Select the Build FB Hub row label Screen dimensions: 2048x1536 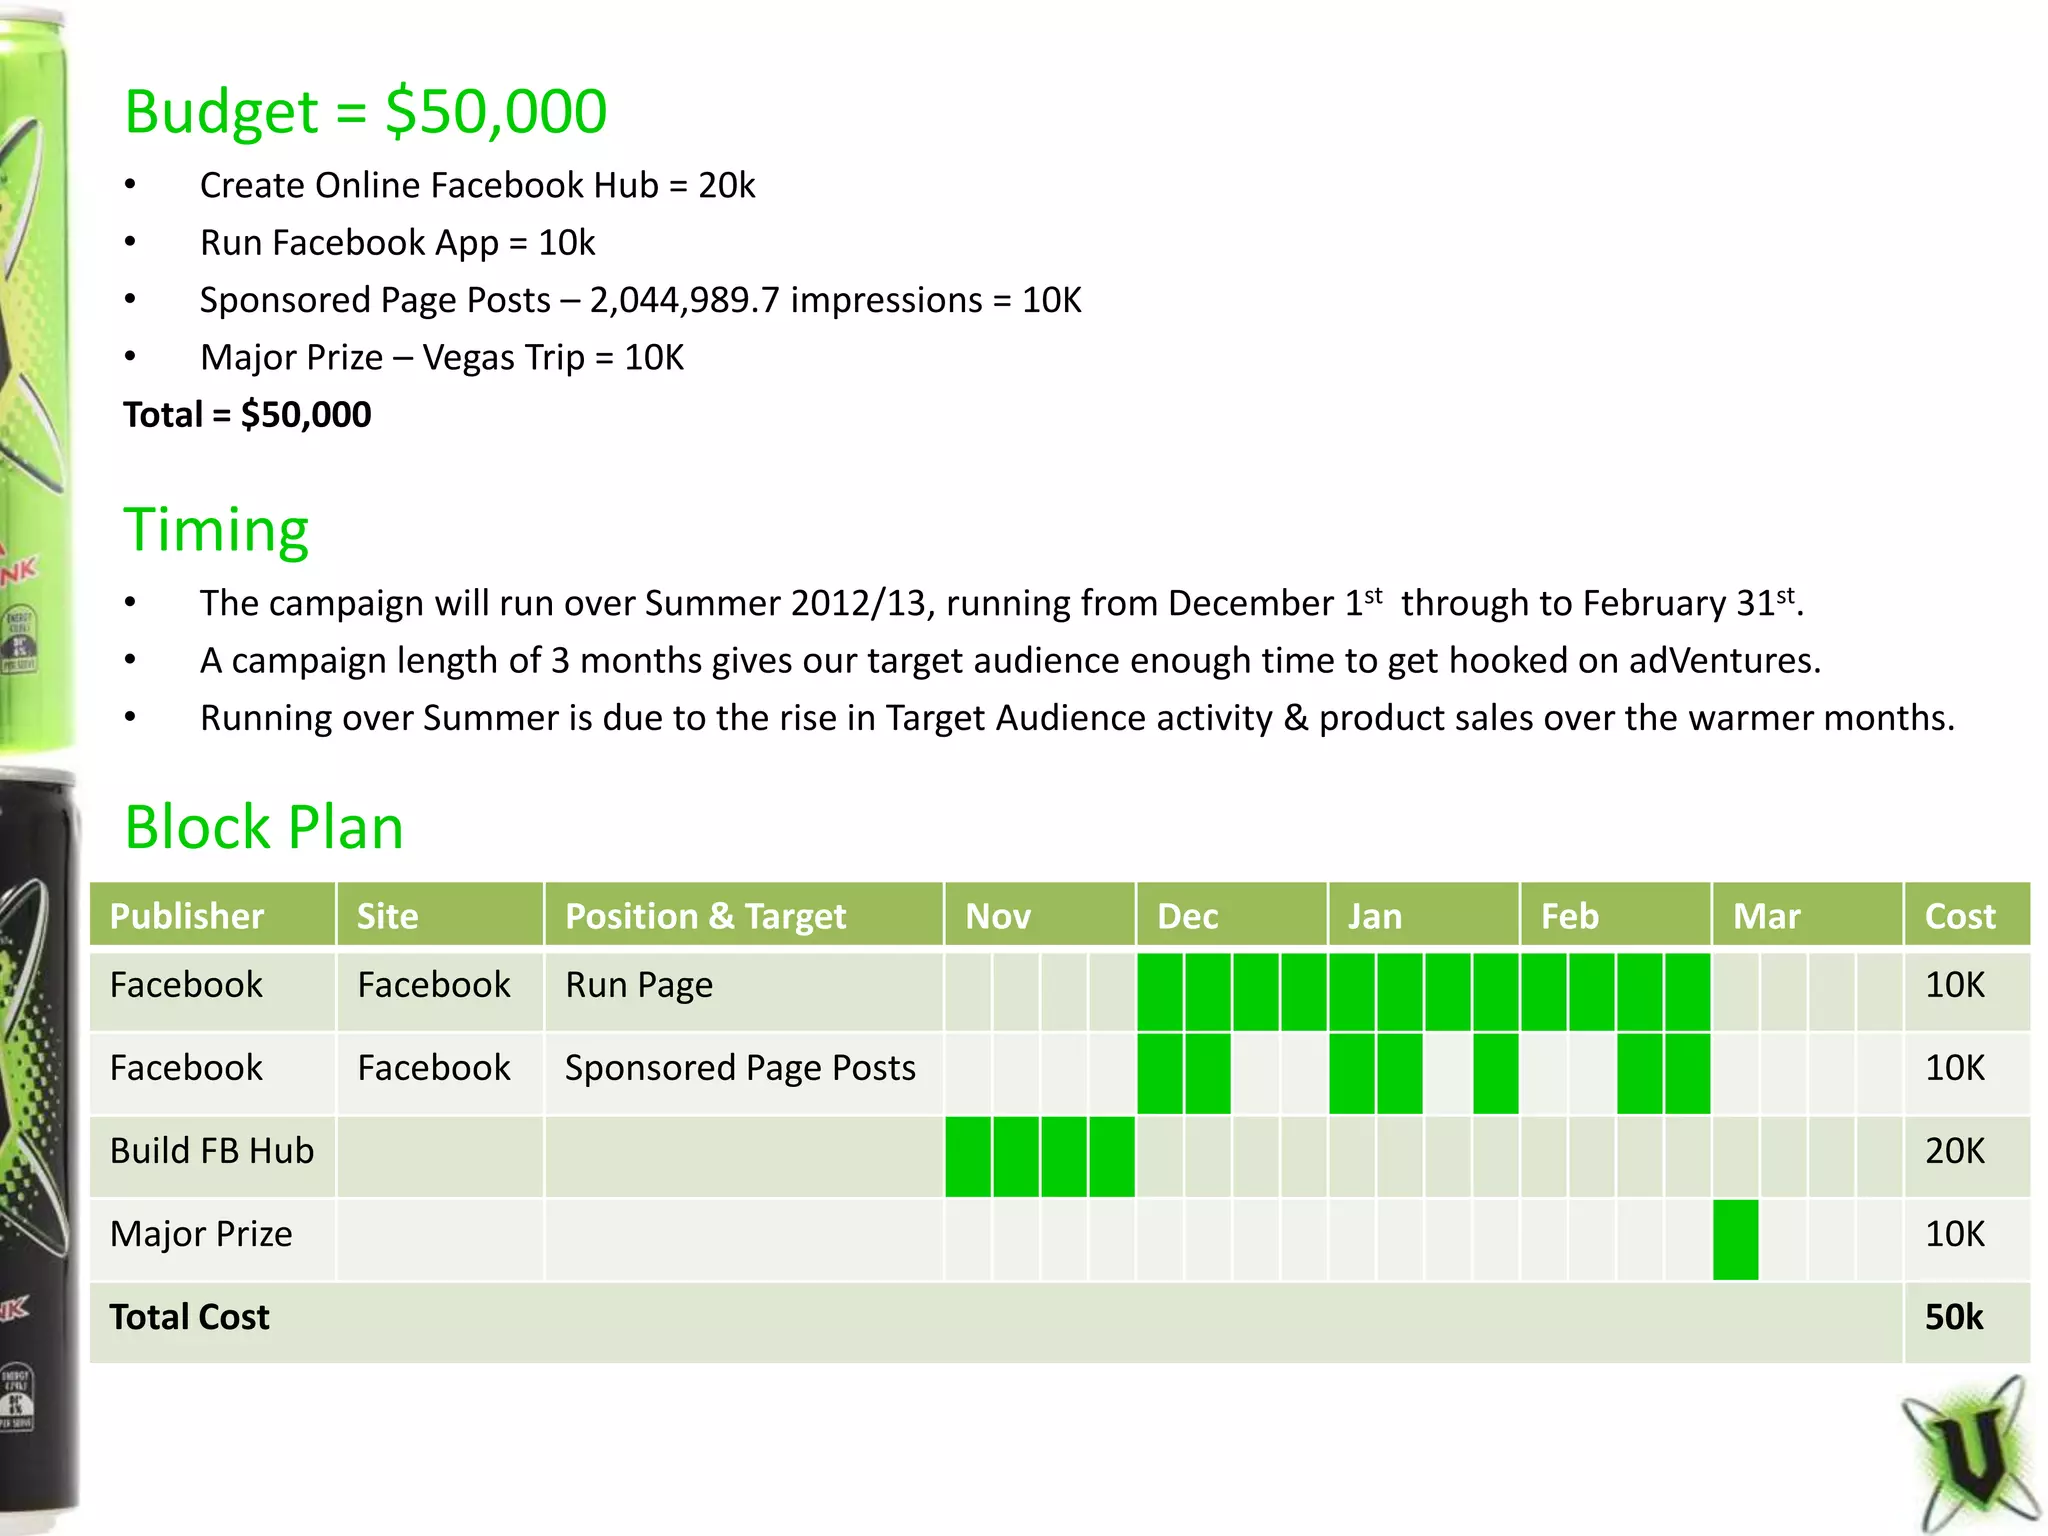pyautogui.click(x=212, y=1152)
